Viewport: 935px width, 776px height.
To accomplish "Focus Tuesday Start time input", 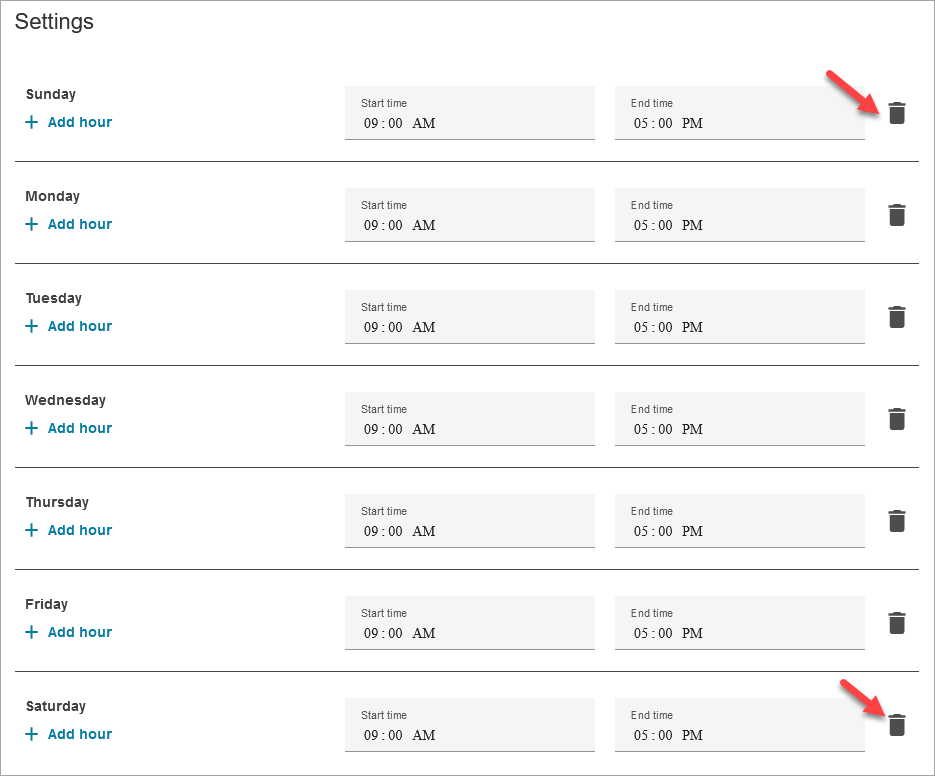I will [x=470, y=317].
